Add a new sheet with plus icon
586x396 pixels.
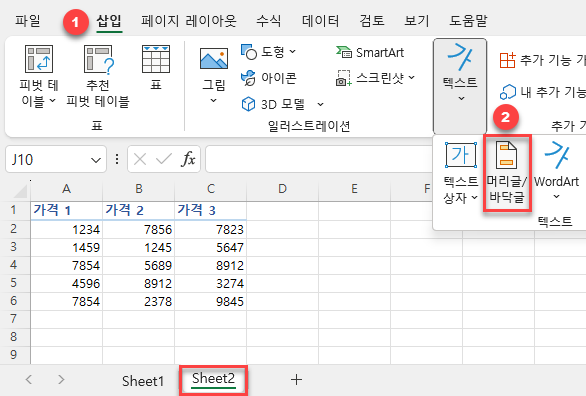(296, 380)
